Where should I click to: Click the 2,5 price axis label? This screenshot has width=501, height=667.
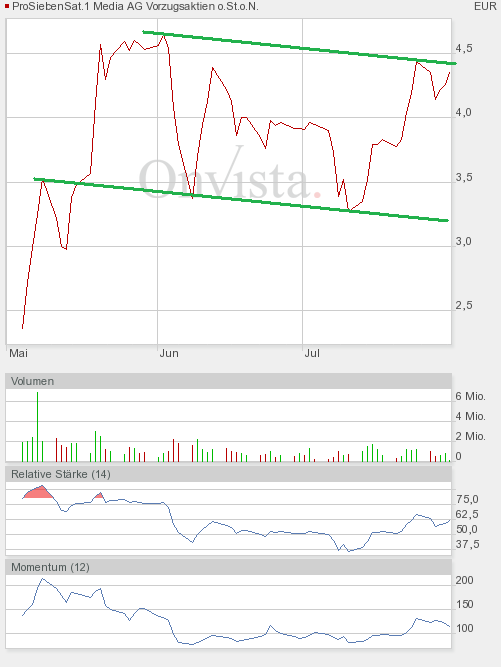(464, 305)
